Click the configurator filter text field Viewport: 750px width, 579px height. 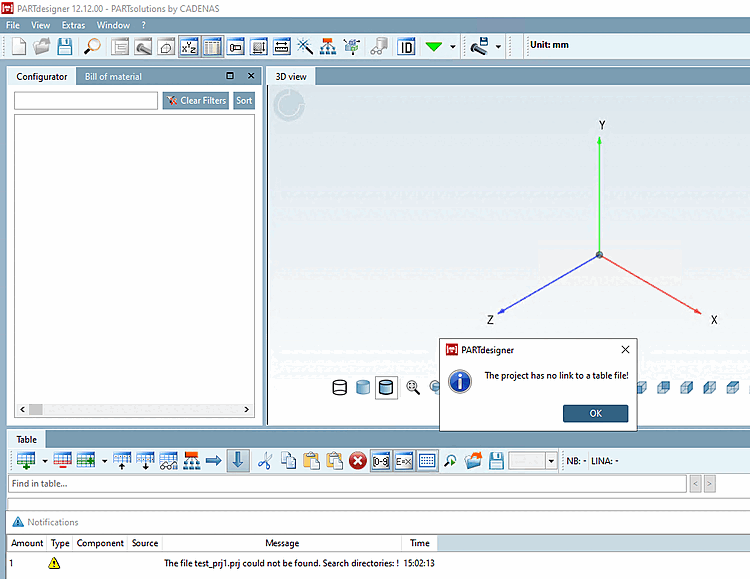pos(86,100)
